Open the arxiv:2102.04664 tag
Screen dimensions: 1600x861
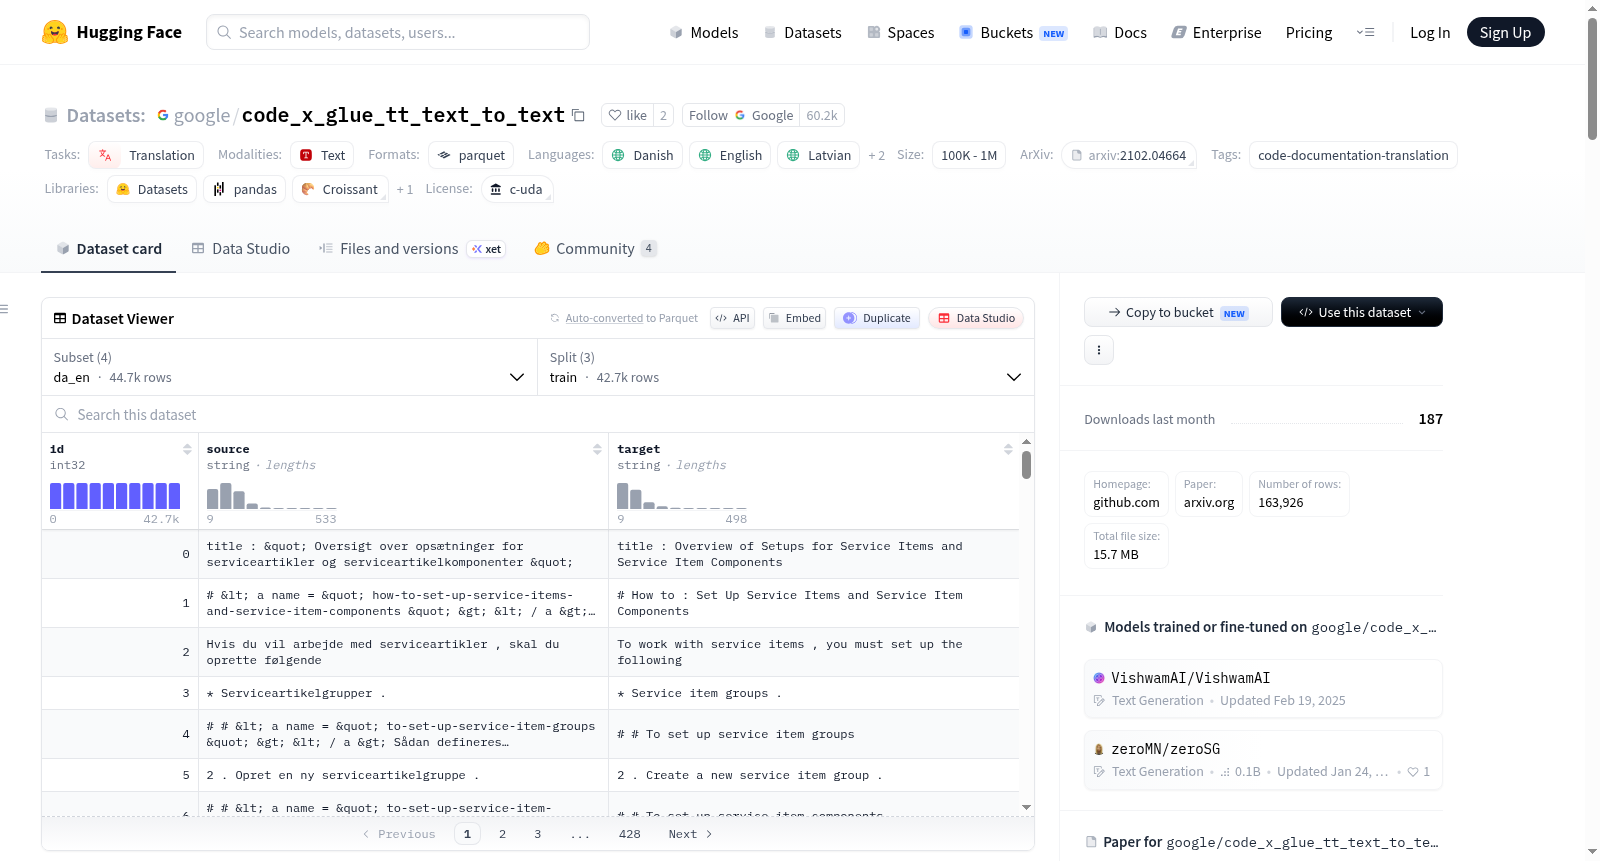pyautogui.click(x=1128, y=155)
